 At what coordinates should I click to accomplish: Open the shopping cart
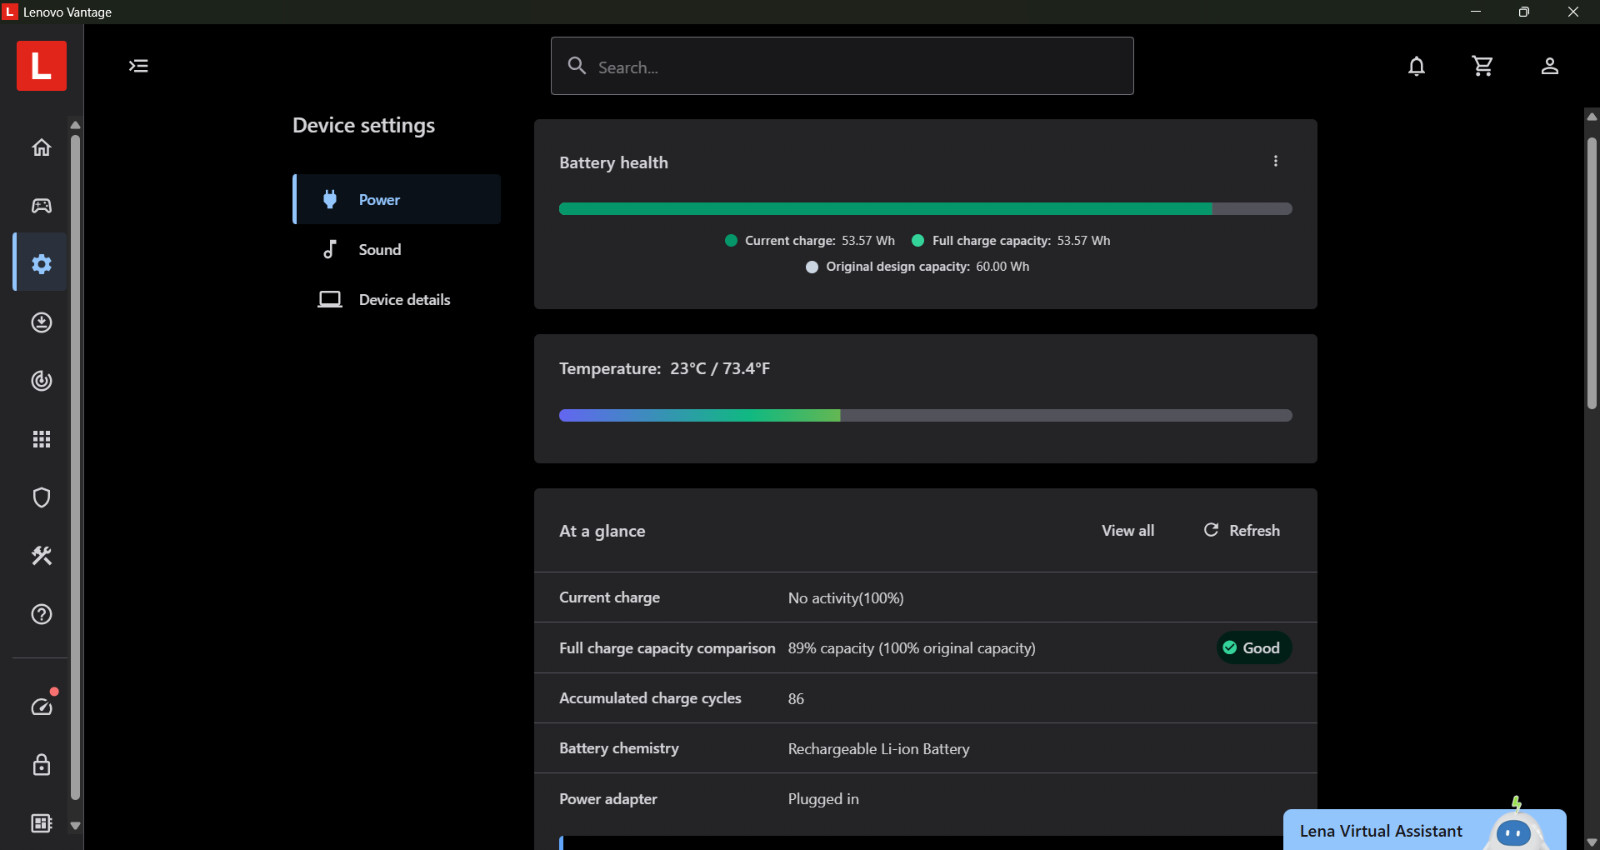tap(1482, 66)
